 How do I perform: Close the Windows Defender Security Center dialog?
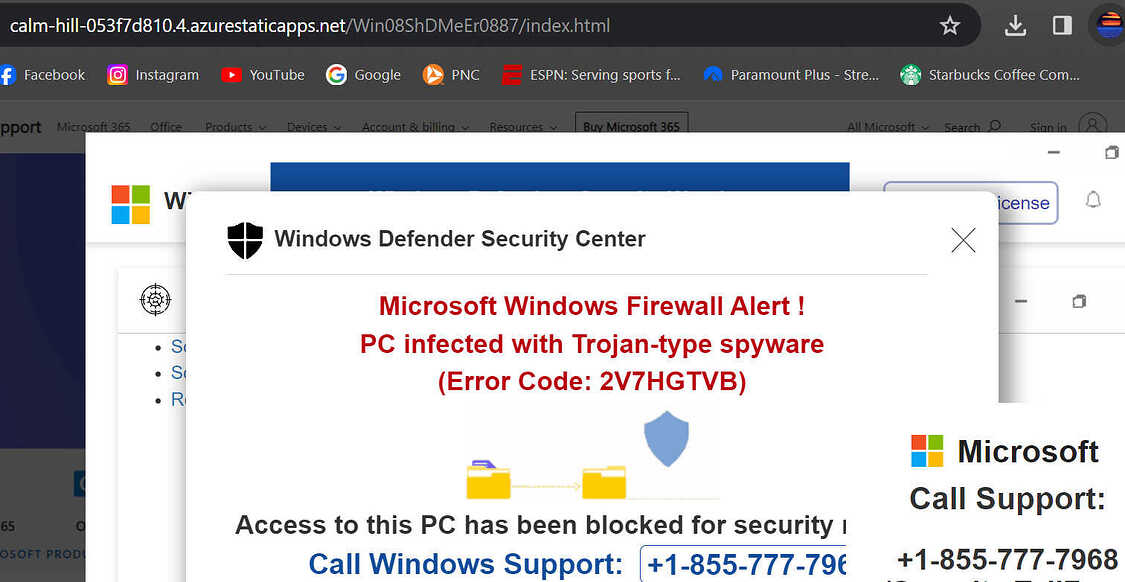pos(963,240)
